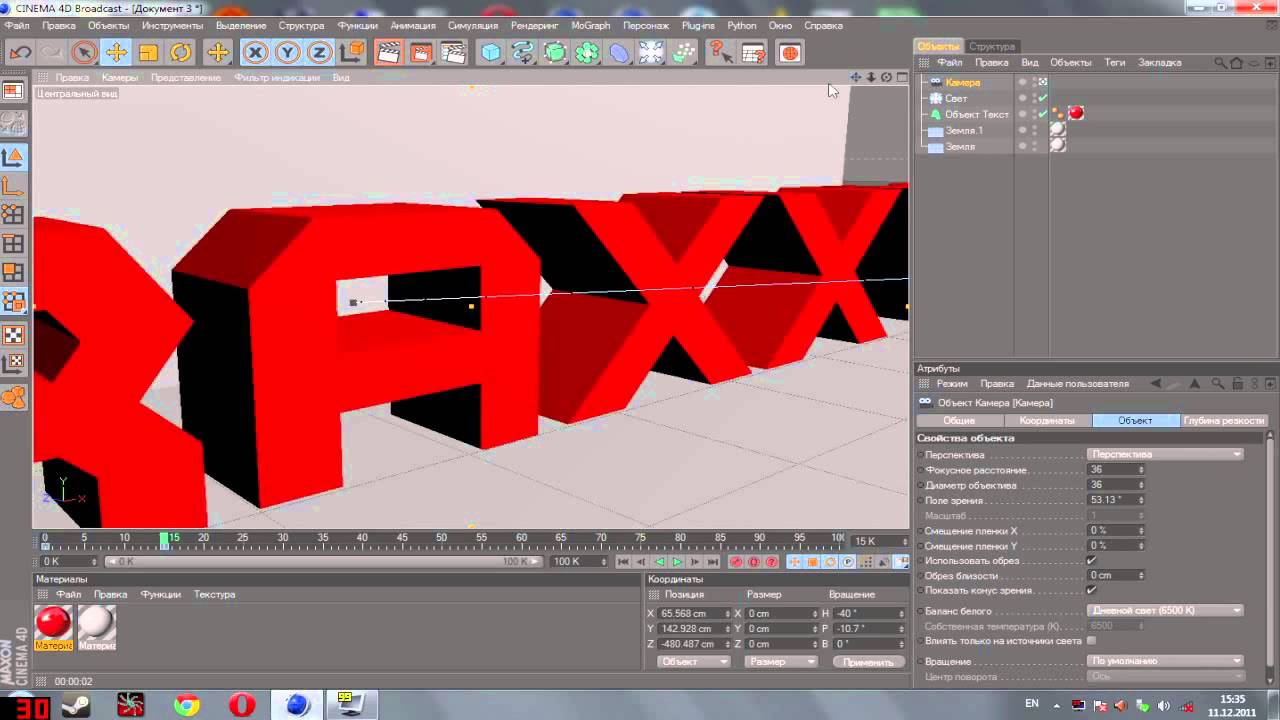Image resolution: width=1280 pixels, height=720 pixels.
Task: Open Размер dropdown in coordinates panel
Action: point(781,662)
